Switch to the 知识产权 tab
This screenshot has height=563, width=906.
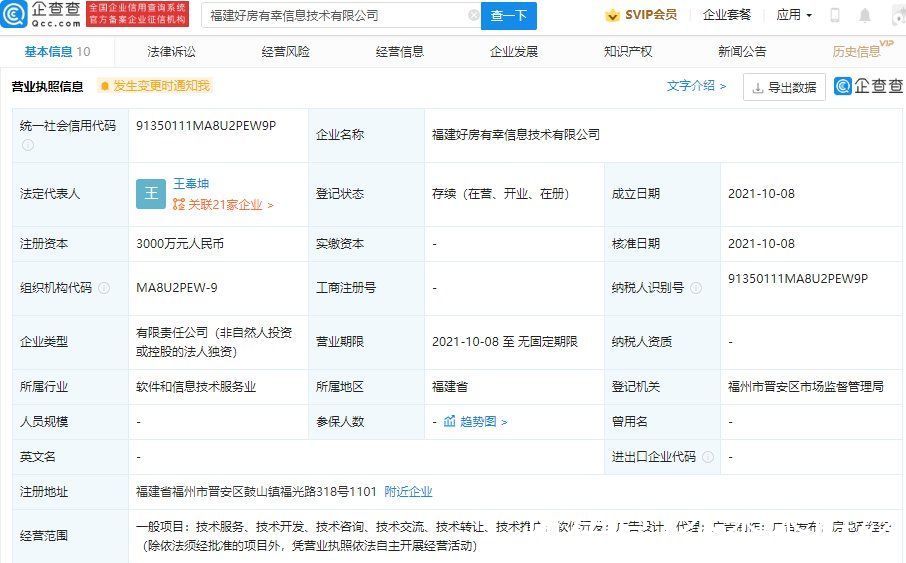pos(628,51)
